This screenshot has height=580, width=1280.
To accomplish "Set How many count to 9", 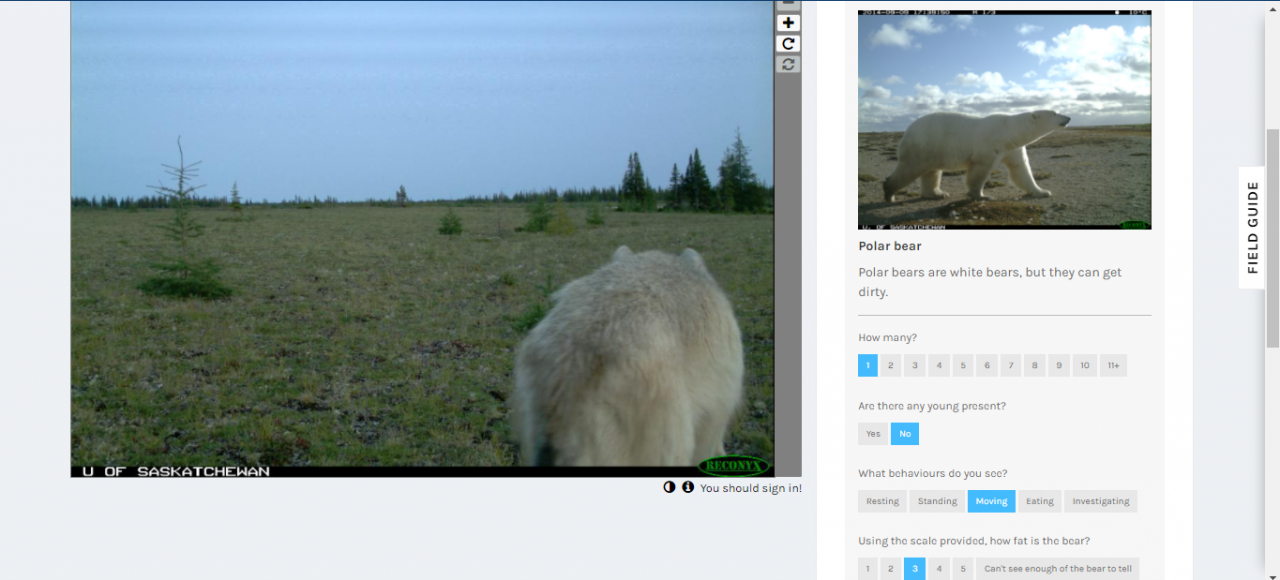I will 1059,365.
